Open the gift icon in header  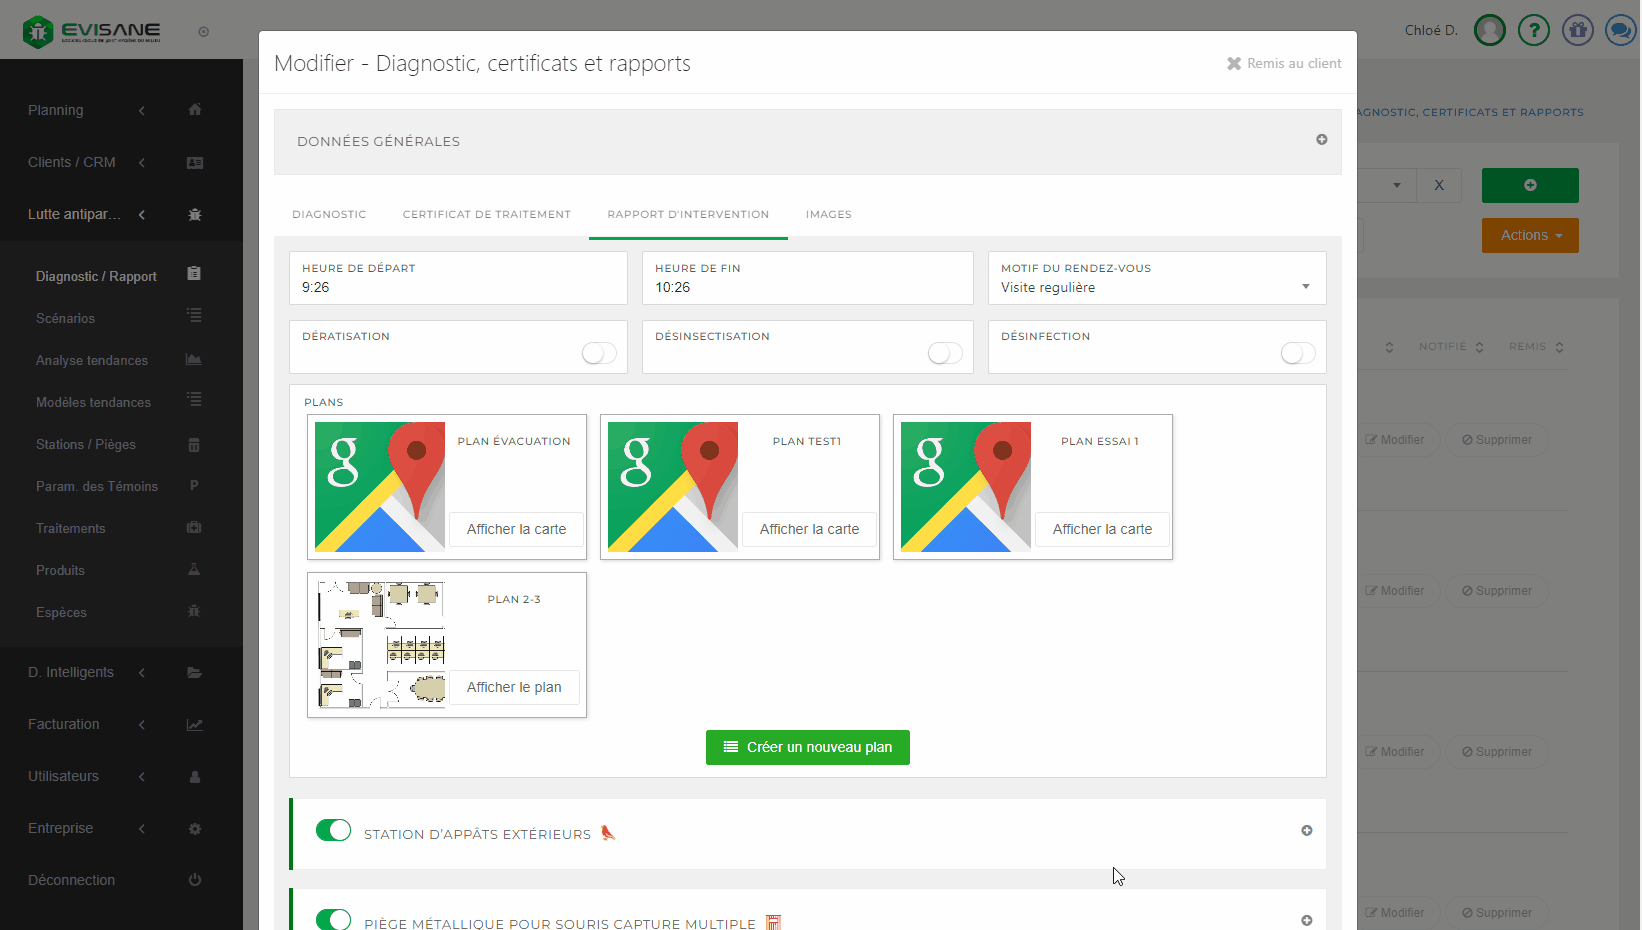click(x=1577, y=30)
